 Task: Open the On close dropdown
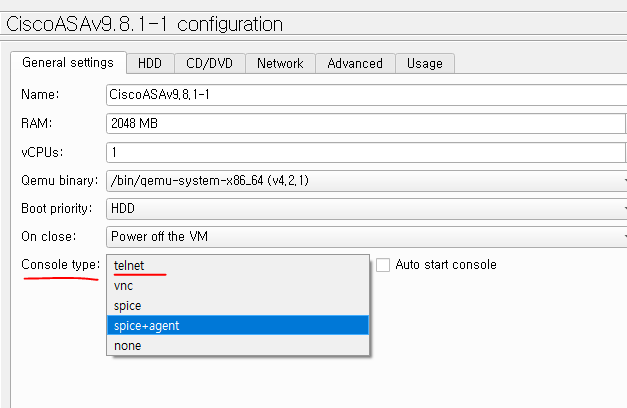(366, 237)
